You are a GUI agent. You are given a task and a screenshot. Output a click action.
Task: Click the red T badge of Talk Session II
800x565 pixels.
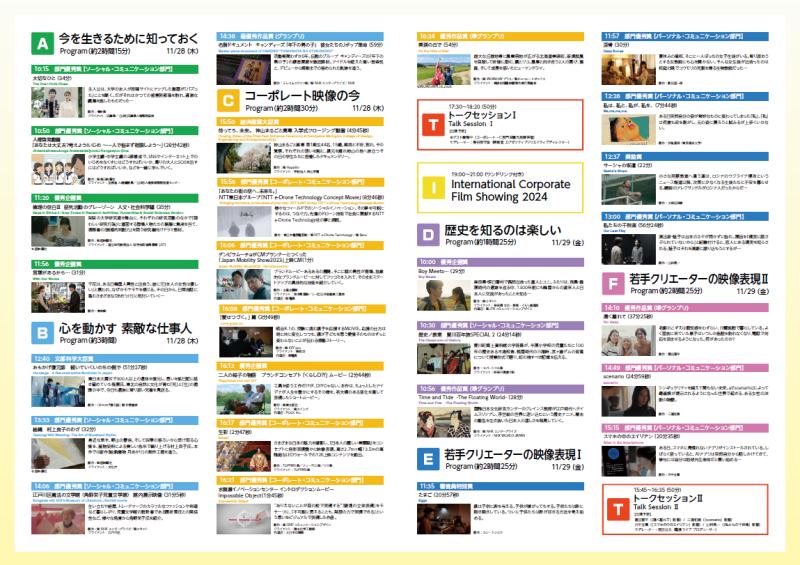pos(618,509)
